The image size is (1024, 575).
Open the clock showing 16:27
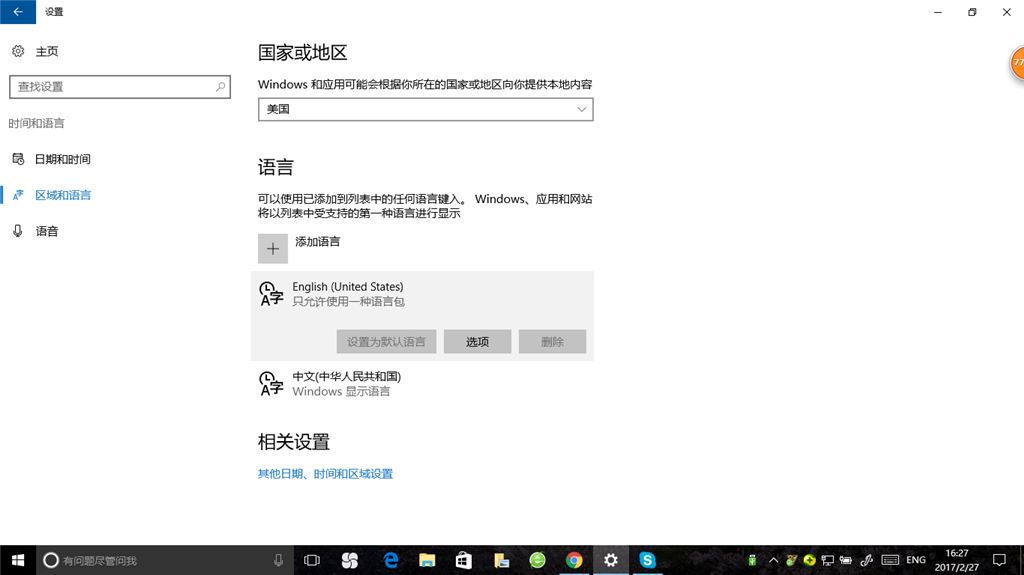pos(957,560)
